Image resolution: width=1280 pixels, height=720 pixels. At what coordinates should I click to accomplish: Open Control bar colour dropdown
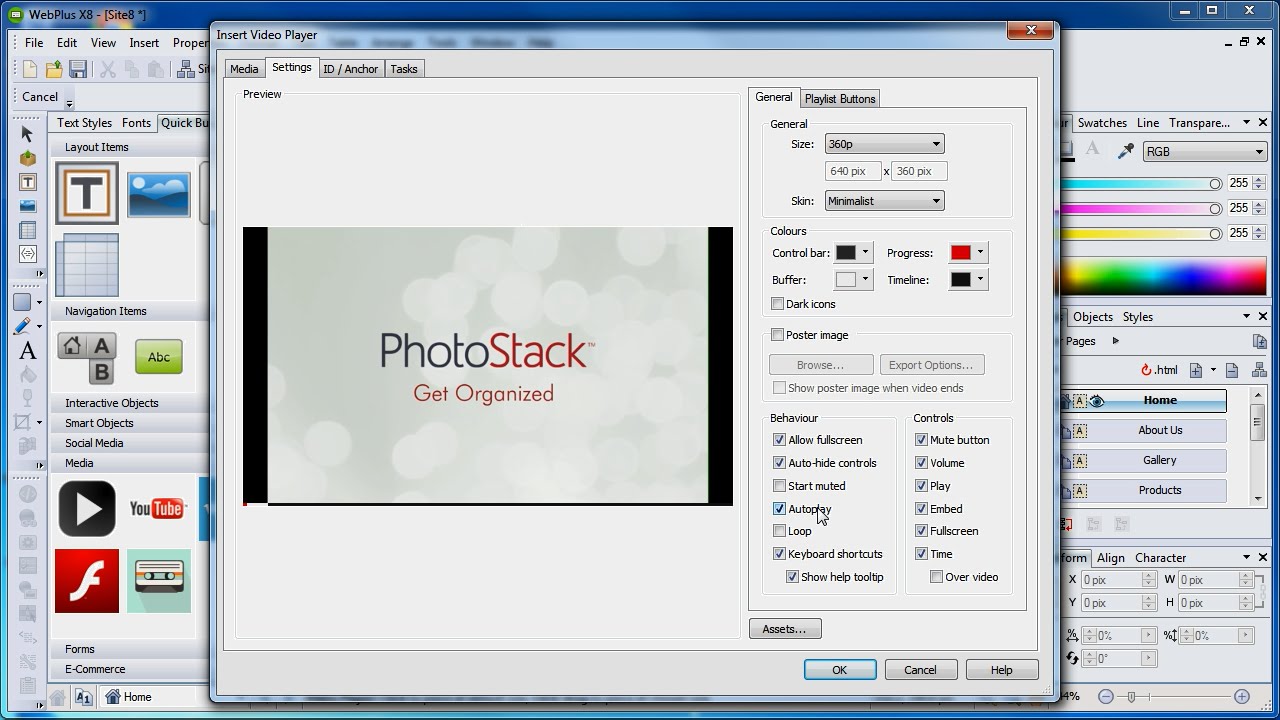(x=866, y=253)
